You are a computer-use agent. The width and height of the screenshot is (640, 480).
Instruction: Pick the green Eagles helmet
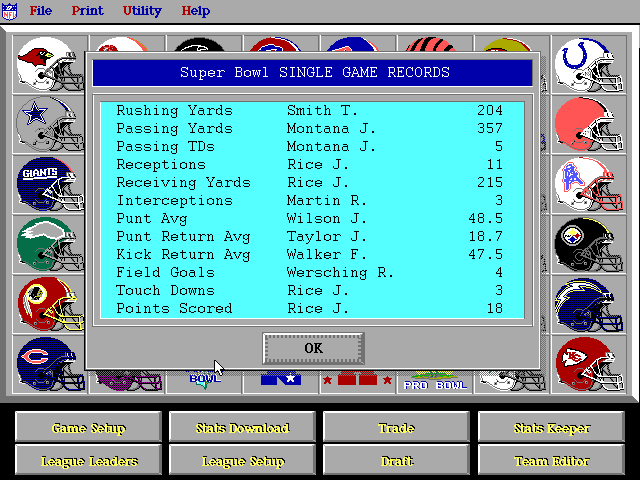[x=50, y=244]
